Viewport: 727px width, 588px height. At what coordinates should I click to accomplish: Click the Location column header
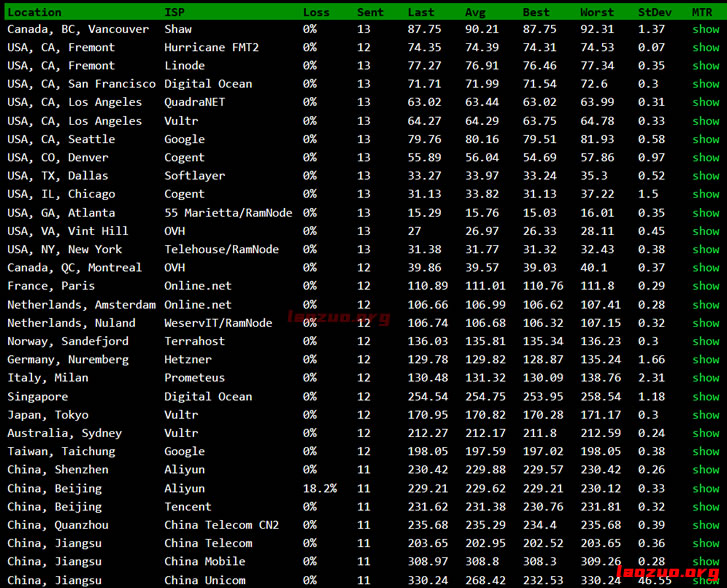[34, 12]
